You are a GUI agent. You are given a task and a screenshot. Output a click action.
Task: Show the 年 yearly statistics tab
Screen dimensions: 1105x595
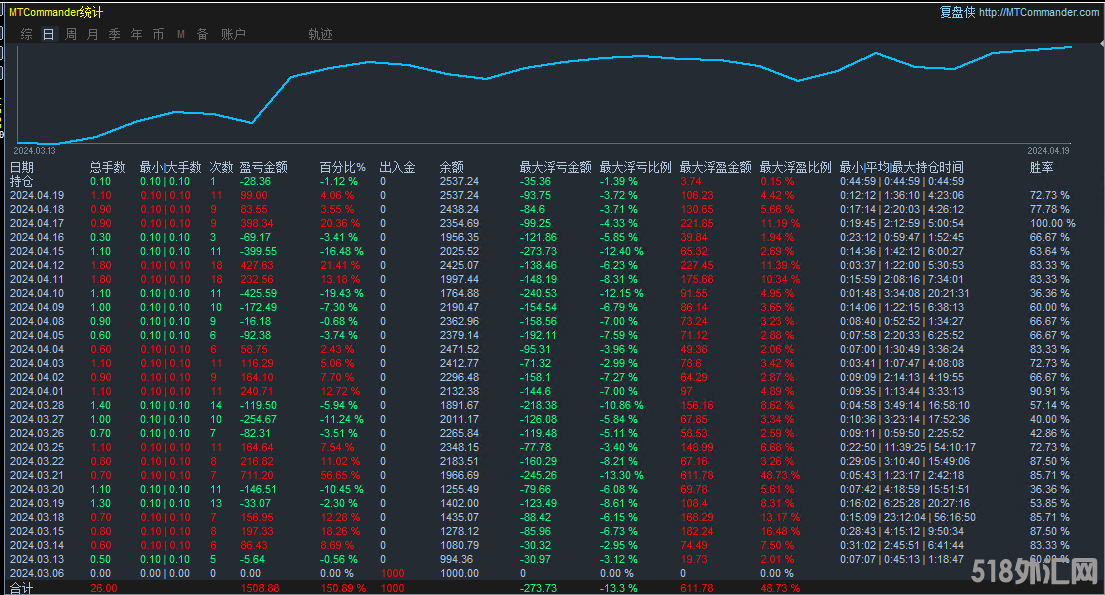point(136,34)
